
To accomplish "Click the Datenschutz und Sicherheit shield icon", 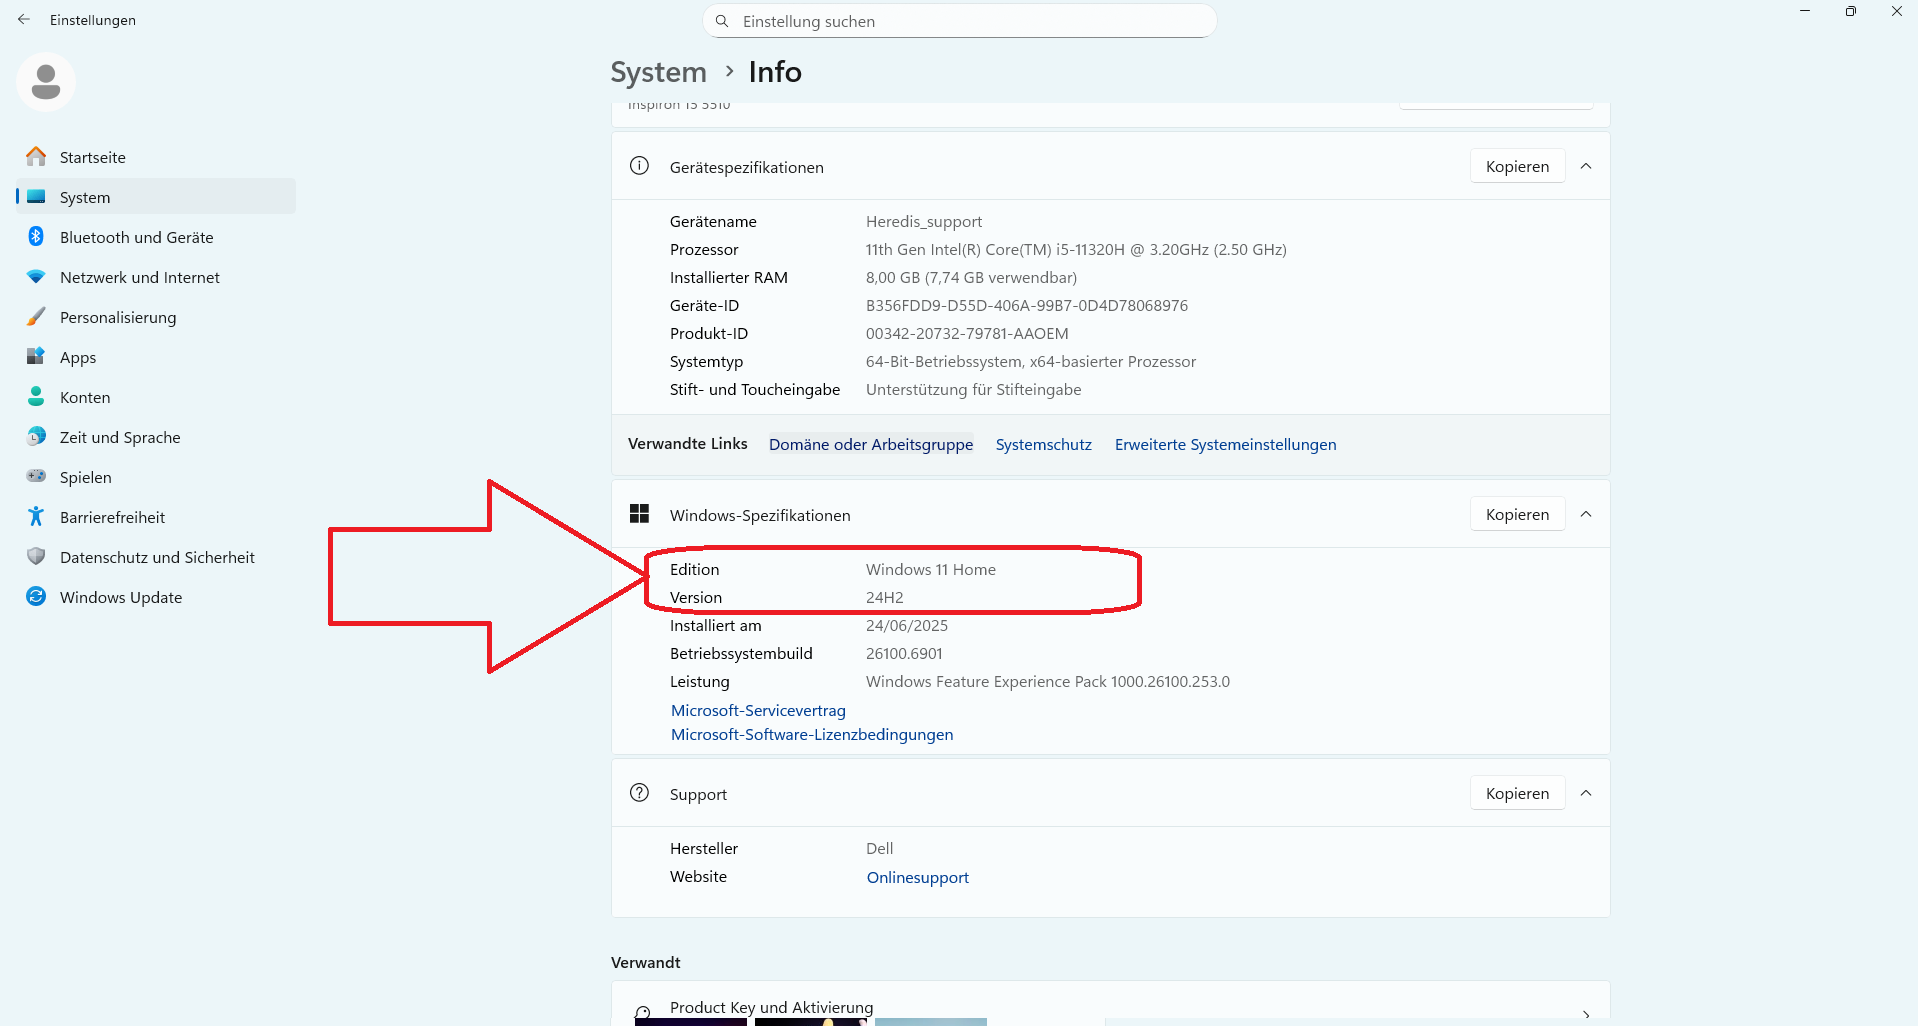I will (x=36, y=557).
